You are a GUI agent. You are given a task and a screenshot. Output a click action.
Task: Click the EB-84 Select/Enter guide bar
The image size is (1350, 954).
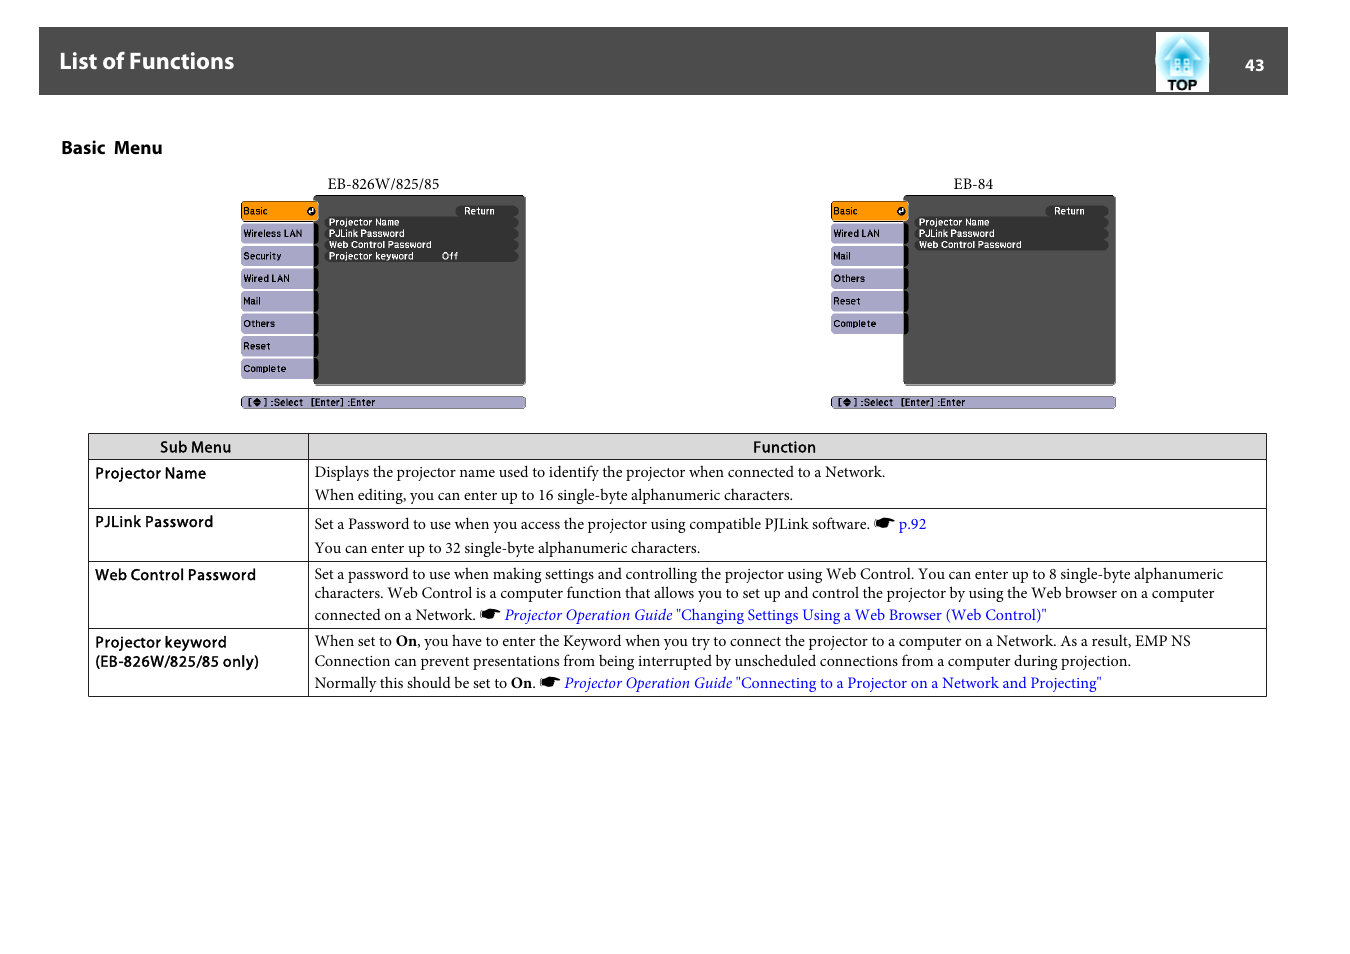click(973, 403)
